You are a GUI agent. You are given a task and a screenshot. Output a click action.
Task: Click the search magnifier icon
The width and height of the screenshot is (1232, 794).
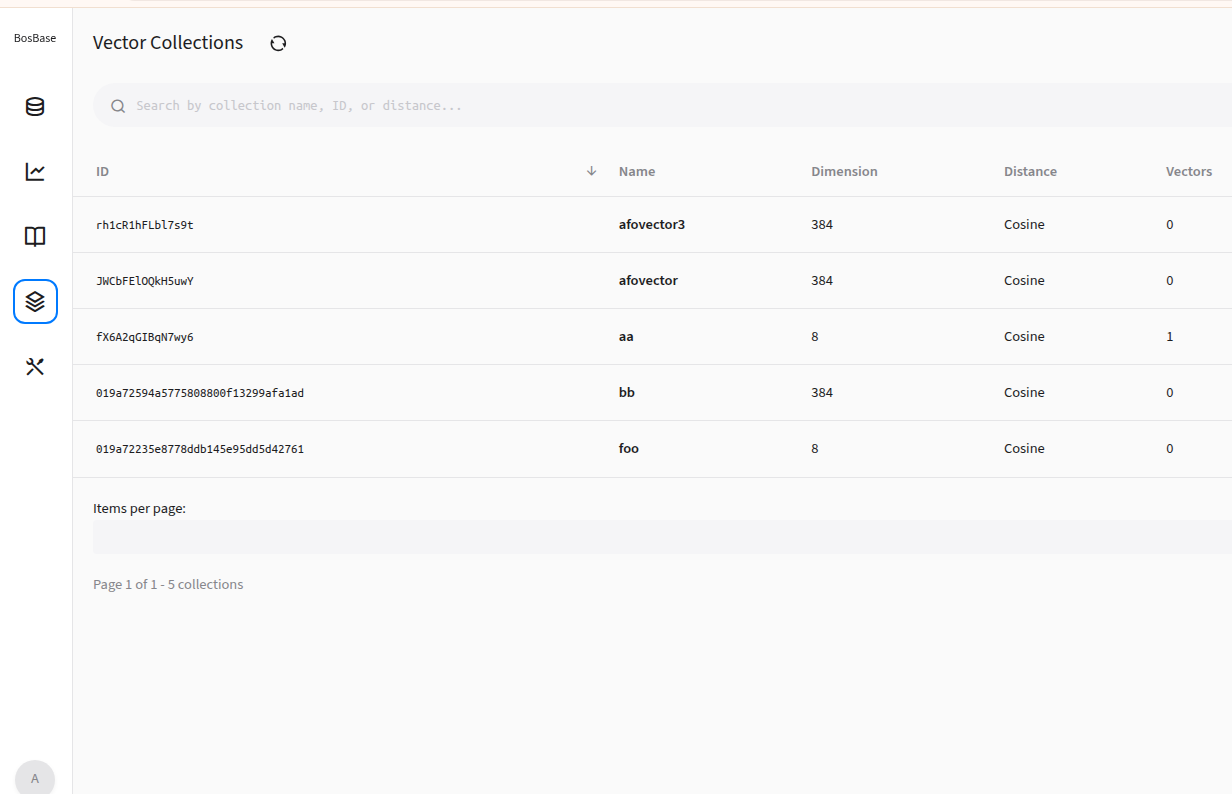pos(118,106)
